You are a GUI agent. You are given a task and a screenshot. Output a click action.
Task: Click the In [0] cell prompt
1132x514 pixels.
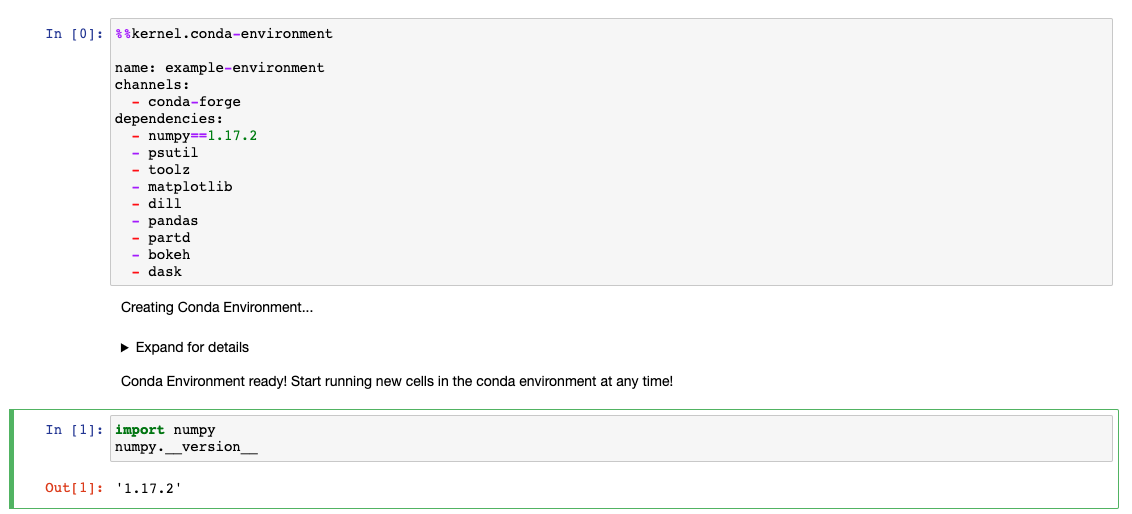(x=74, y=34)
